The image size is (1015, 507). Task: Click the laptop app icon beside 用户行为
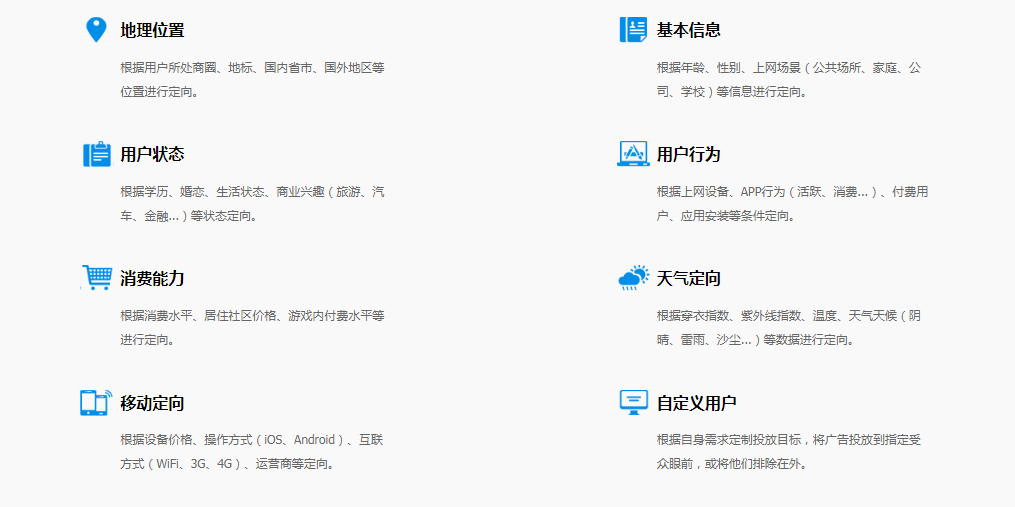tap(633, 153)
